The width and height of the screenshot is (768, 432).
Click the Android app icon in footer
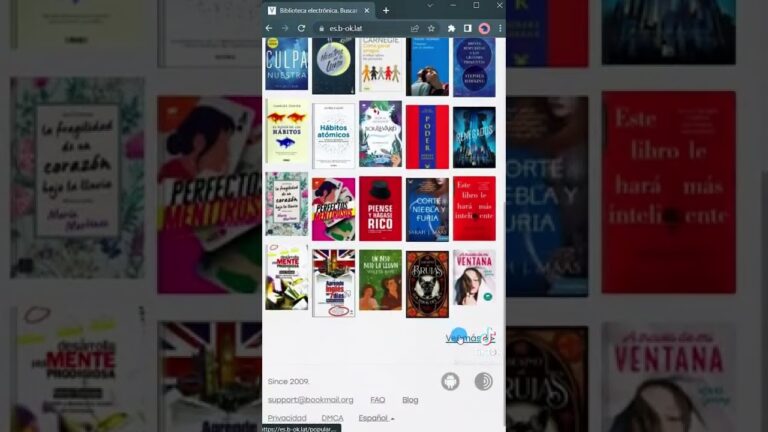pos(450,382)
